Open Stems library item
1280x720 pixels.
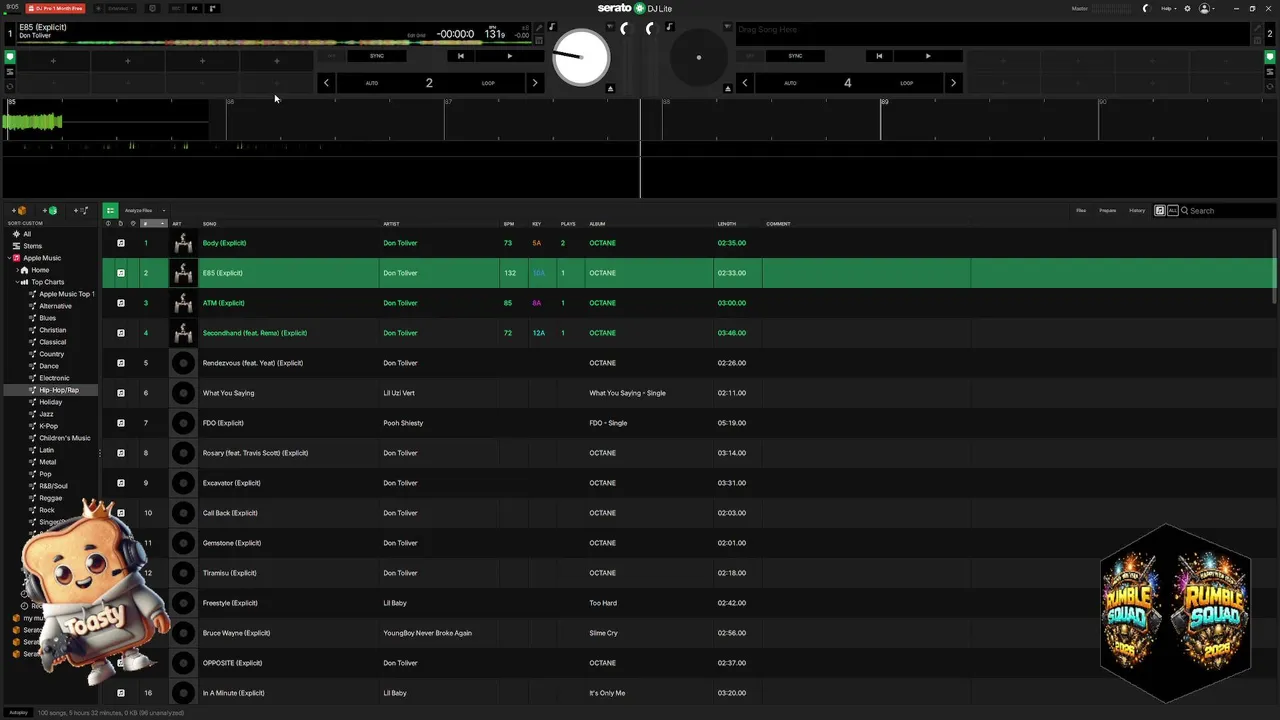32,246
